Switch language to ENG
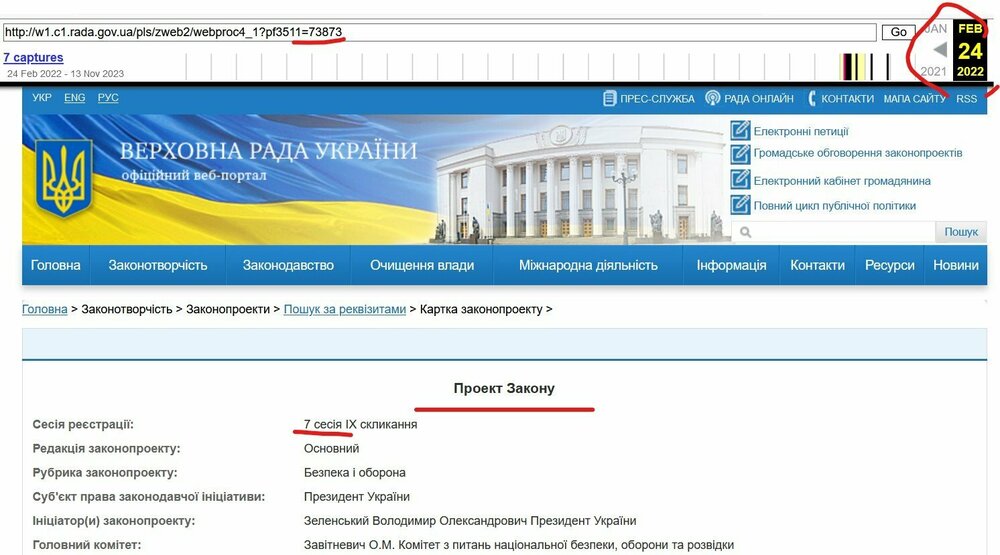The image size is (1000, 555). point(75,98)
